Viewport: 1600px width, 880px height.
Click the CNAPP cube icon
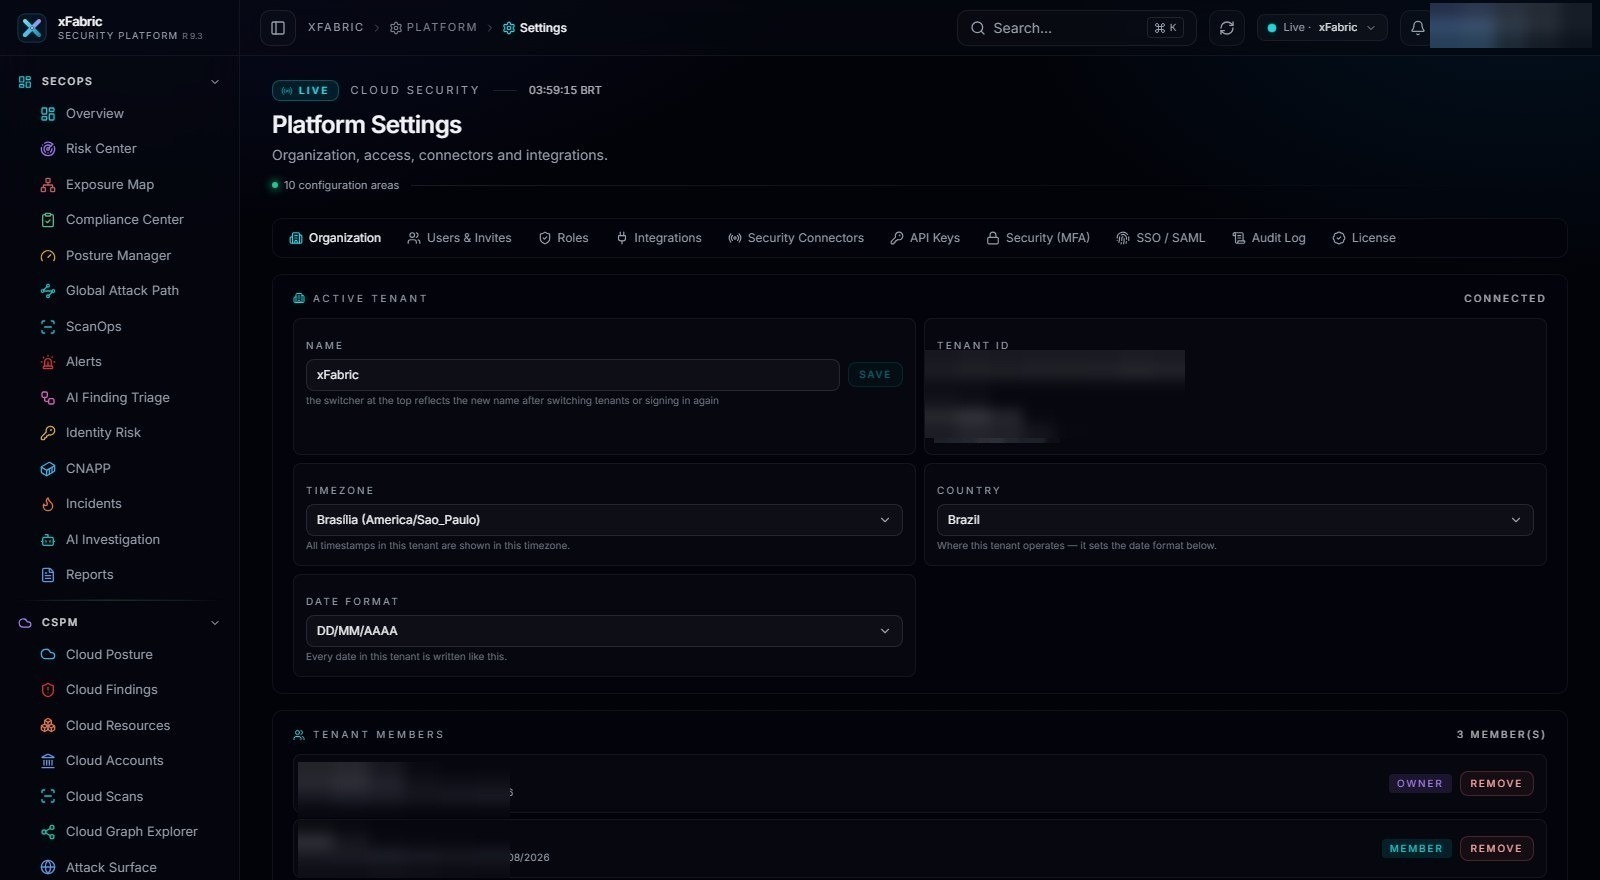point(48,469)
